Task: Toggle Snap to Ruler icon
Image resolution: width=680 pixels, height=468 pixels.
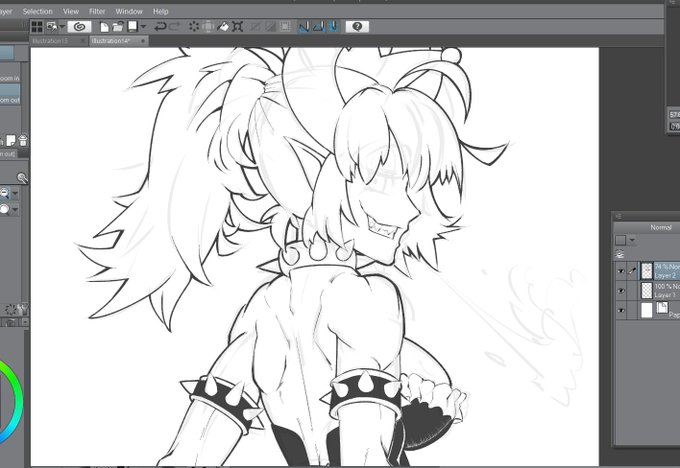Action: [304, 27]
